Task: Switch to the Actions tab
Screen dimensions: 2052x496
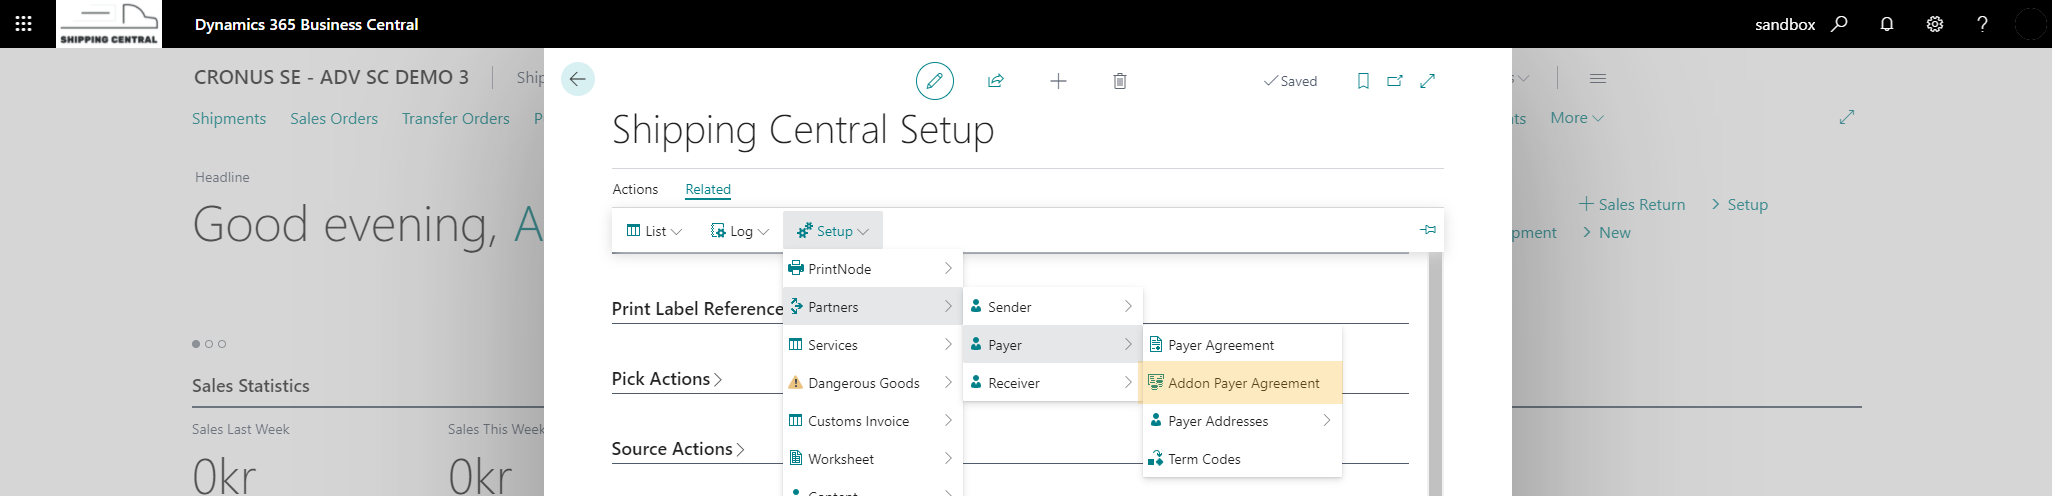Action: [635, 189]
